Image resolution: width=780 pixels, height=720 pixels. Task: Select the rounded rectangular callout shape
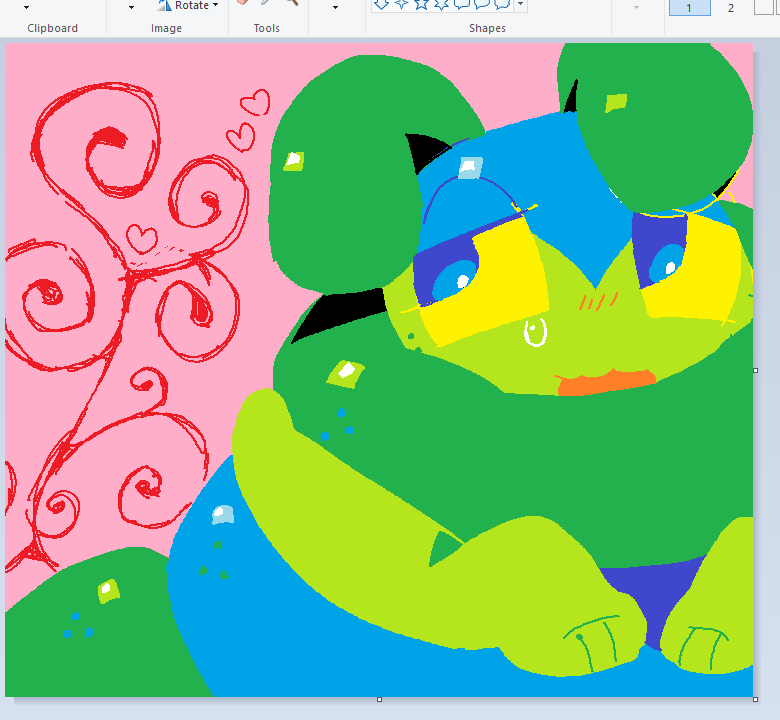(x=462, y=4)
